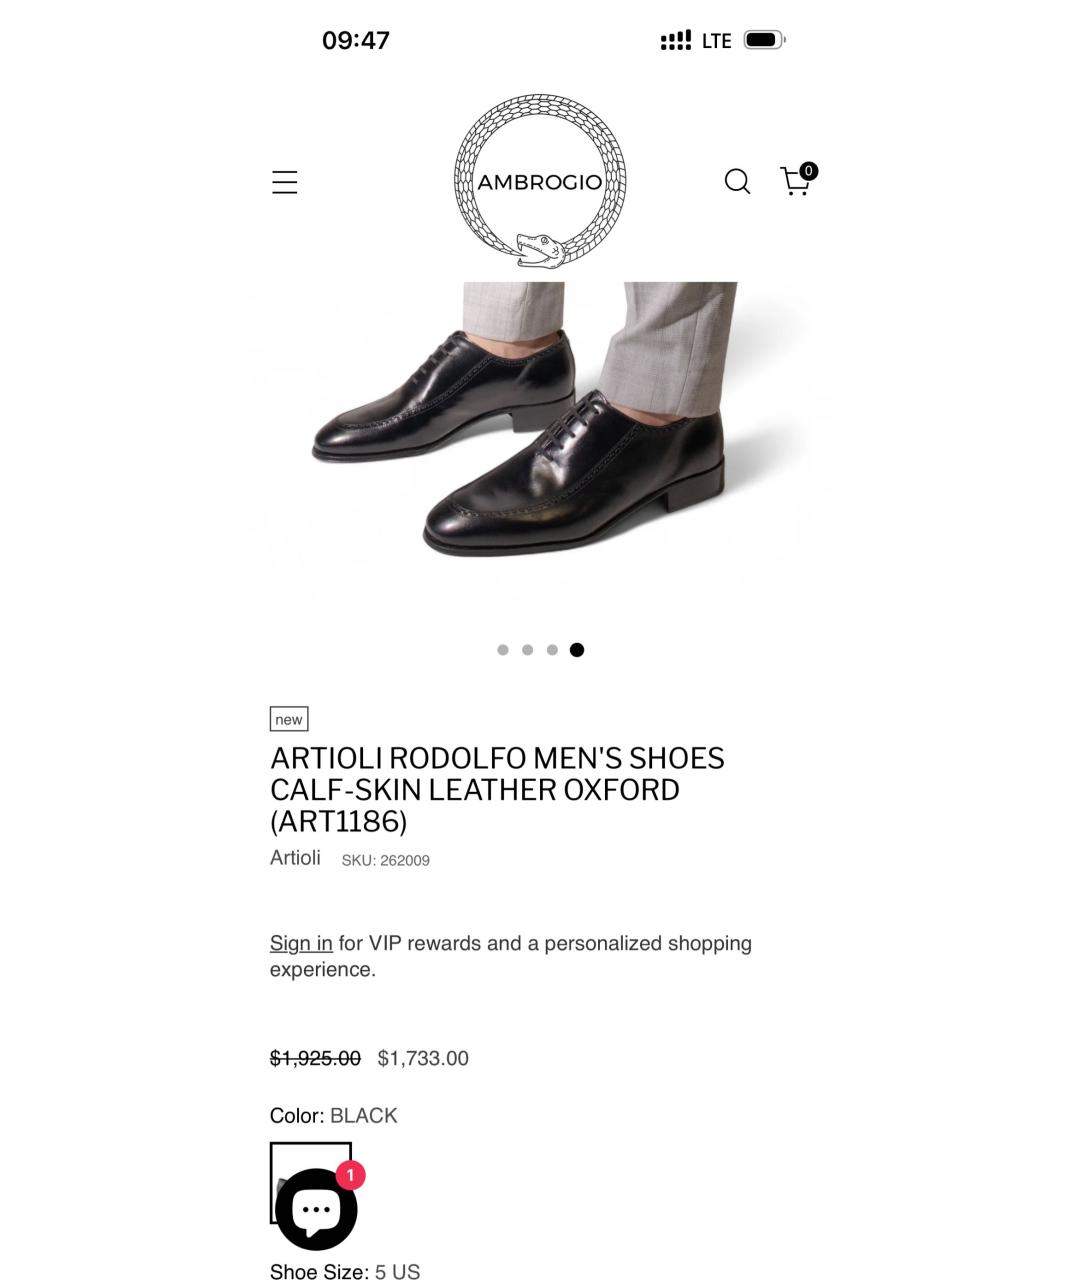Show the third product image dot
Viewport: 1080px width, 1280px height.
552,650
